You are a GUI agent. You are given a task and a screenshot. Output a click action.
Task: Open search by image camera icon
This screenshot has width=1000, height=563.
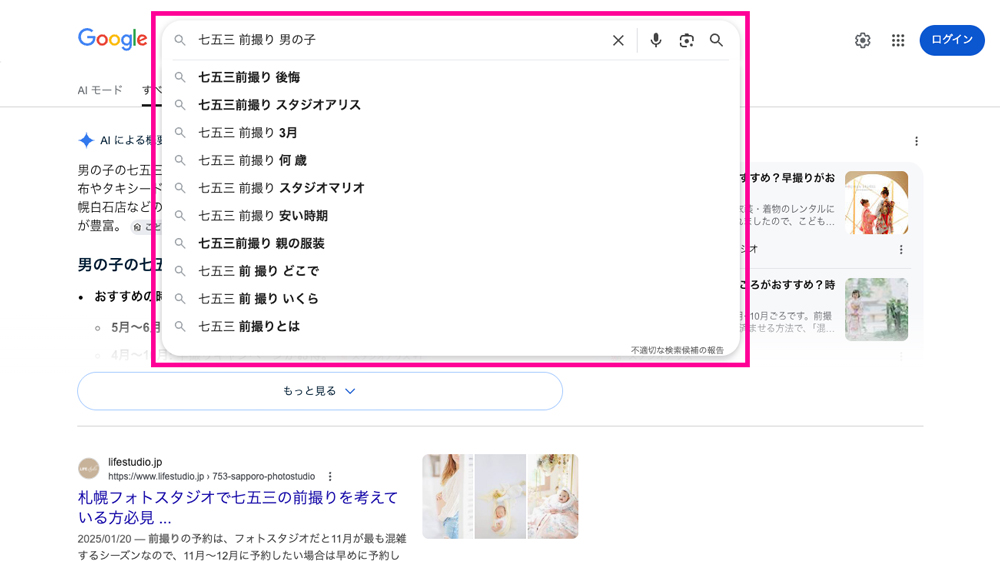(686, 40)
